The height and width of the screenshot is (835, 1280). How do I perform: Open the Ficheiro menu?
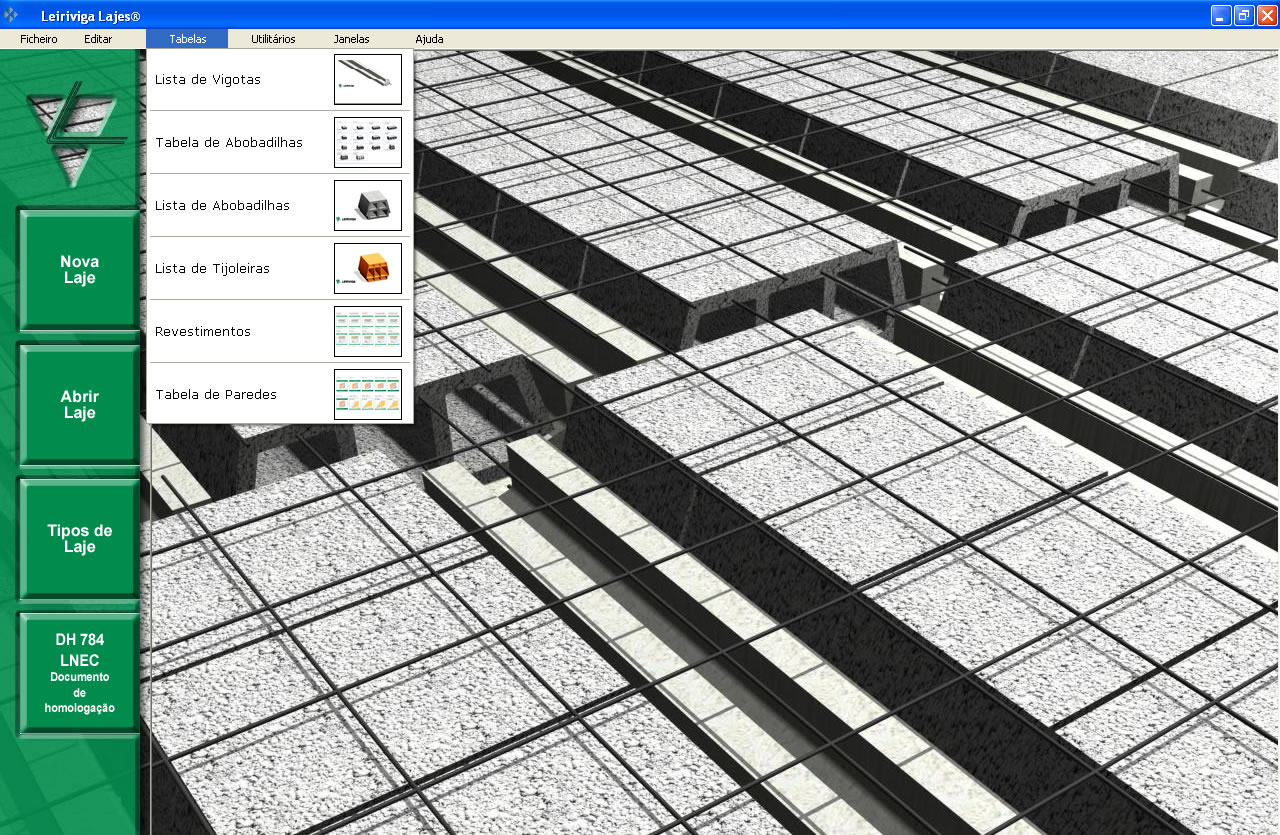(39, 39)
